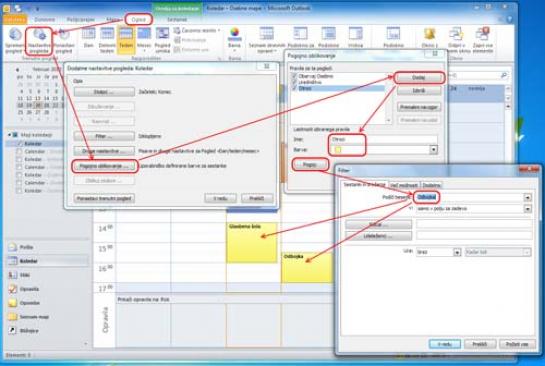The image size is (545, 366).
Task: Open the Poišči besede dropdown arrow
Action: coord(528,197)
